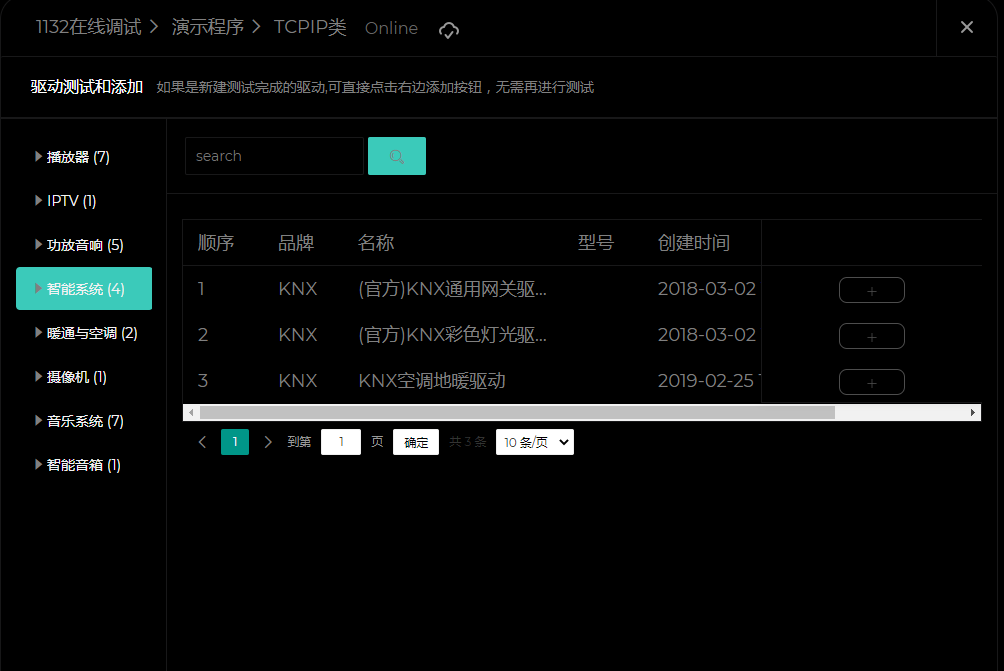Select row (官方)KNX通用网关驱... name
This screenshot has height=671, width=1004.
coord(452,289)
